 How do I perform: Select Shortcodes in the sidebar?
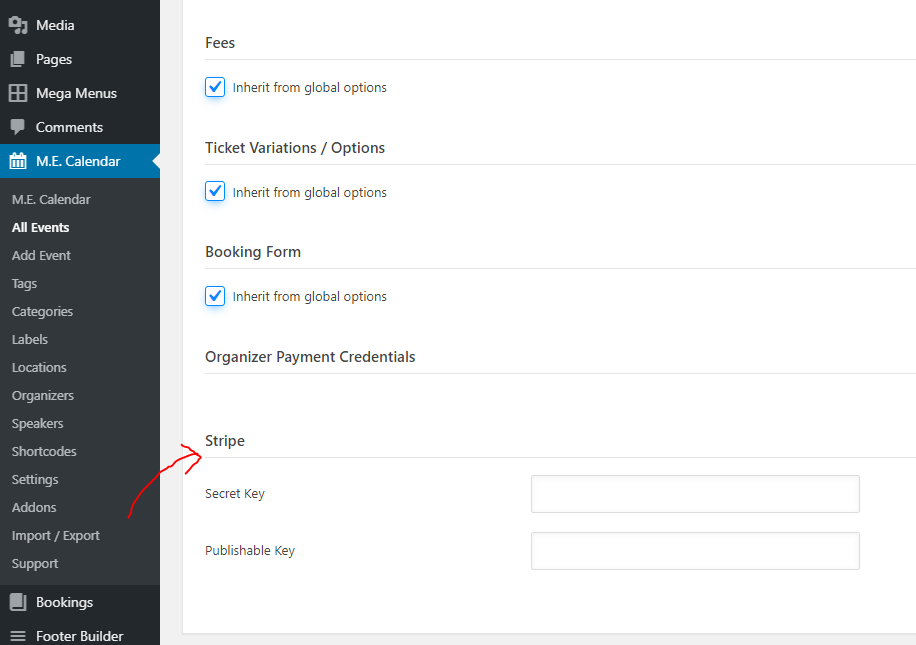[44, 452]
